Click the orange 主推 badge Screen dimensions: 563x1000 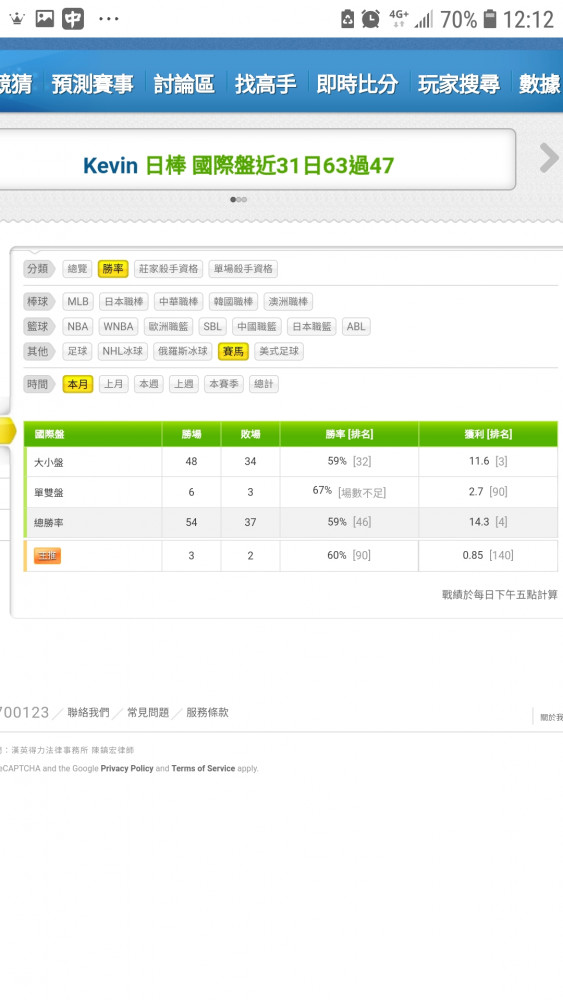[47, 555]
